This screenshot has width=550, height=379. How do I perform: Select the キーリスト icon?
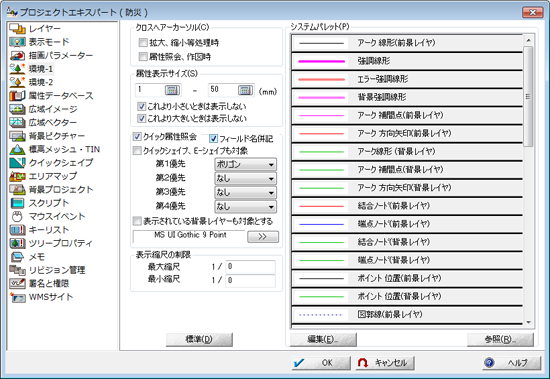click(x=17, y=230)
